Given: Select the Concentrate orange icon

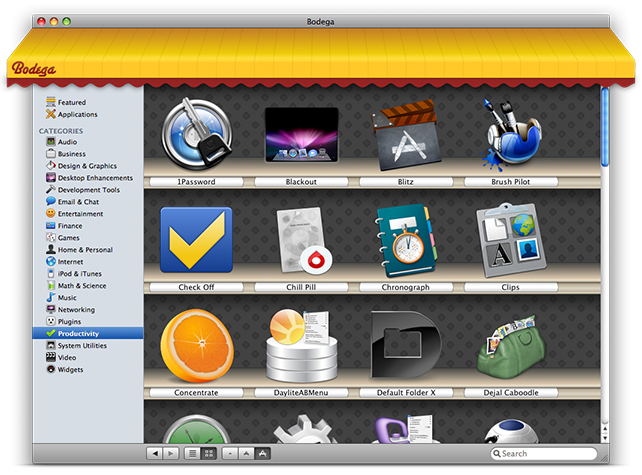Looking at the screenshot, I should 197,346.
